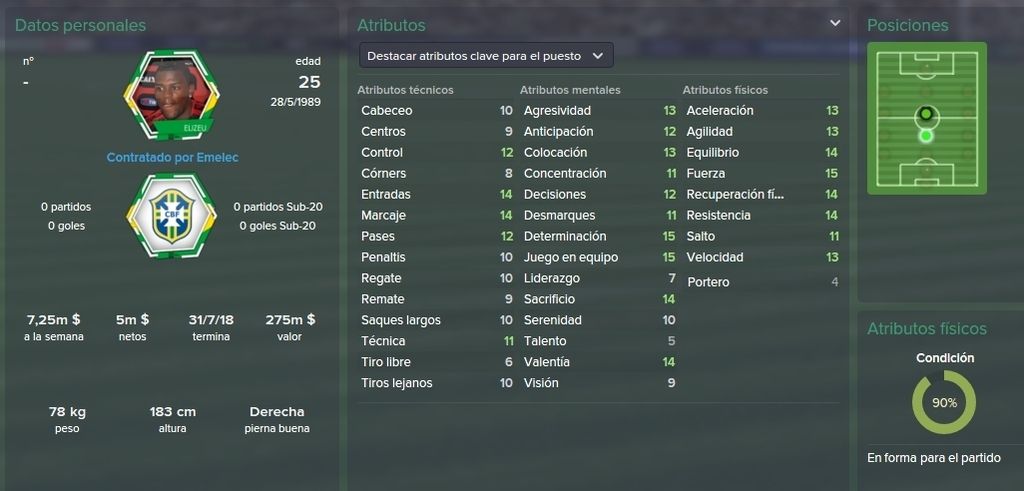Click the CBF Brazil national team badge
Viewport: 1024px width, 491px height.
pyautogui.click(x=171, y=217)
